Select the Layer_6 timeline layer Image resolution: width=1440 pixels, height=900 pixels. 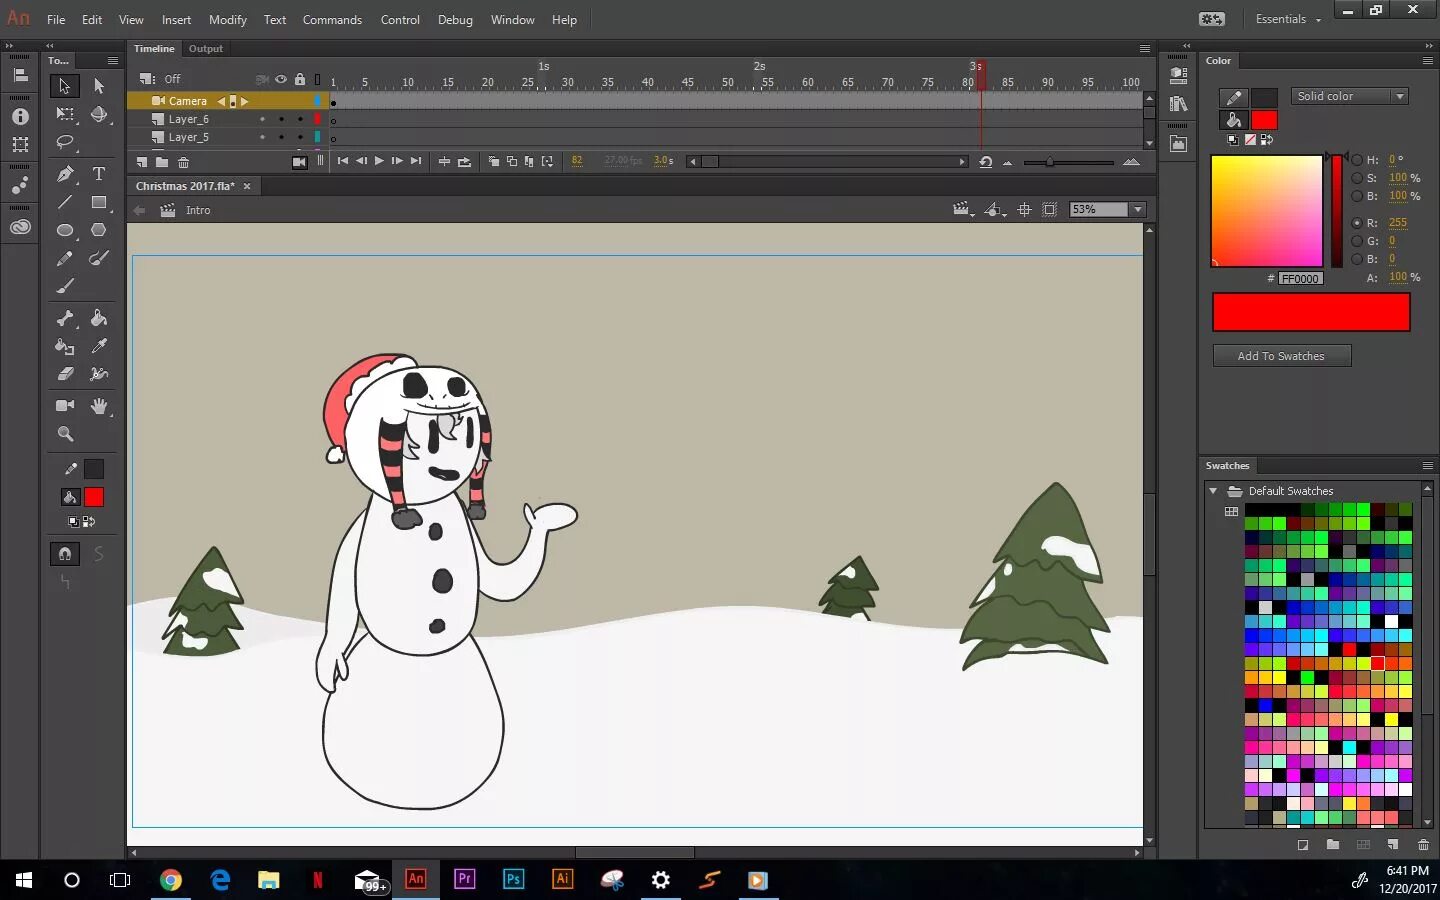pos(188,119)
